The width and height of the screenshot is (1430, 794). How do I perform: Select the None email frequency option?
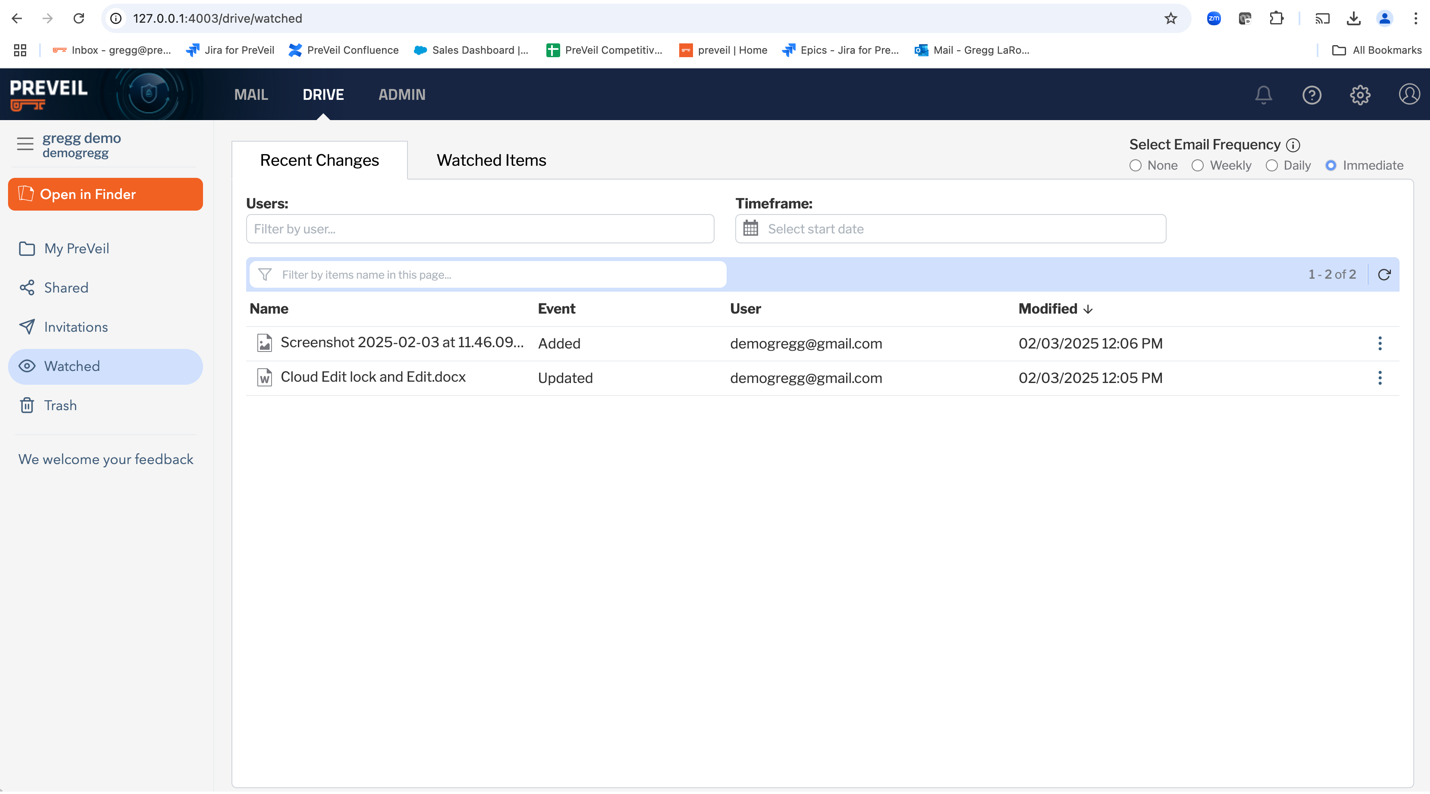(x=1135, y=166)
